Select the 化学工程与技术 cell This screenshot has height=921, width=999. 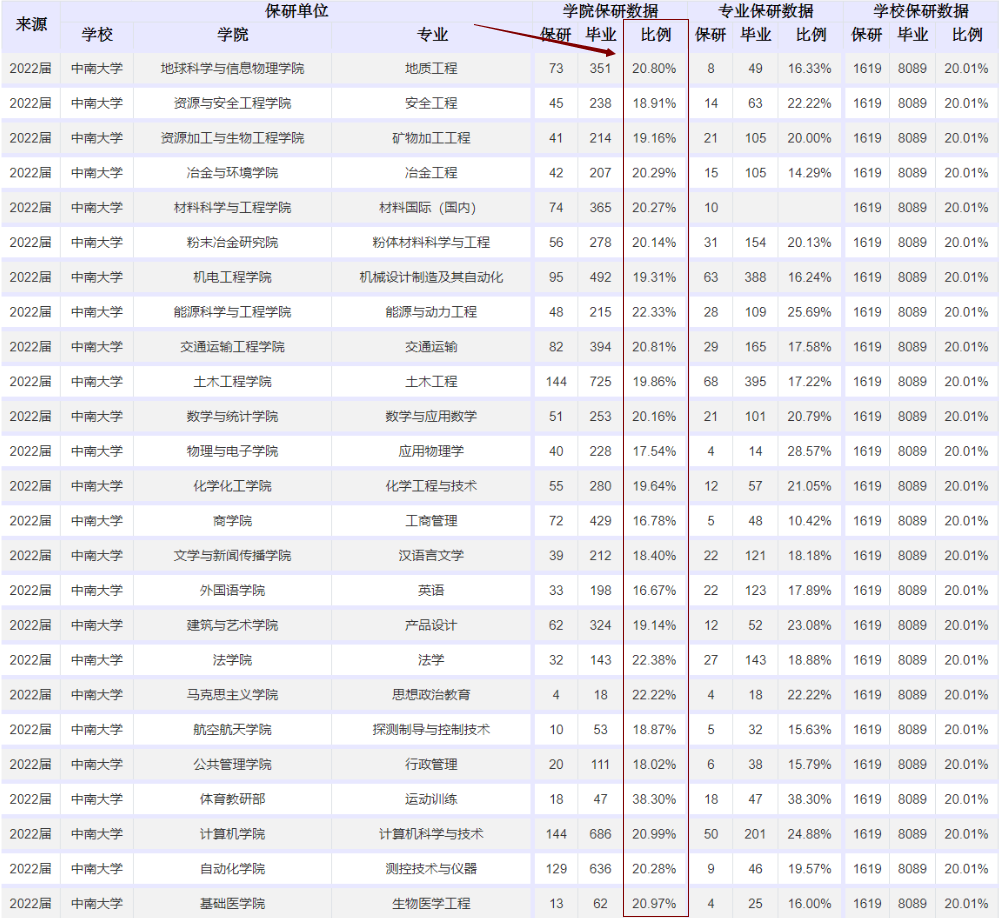[x=431, y=486]
